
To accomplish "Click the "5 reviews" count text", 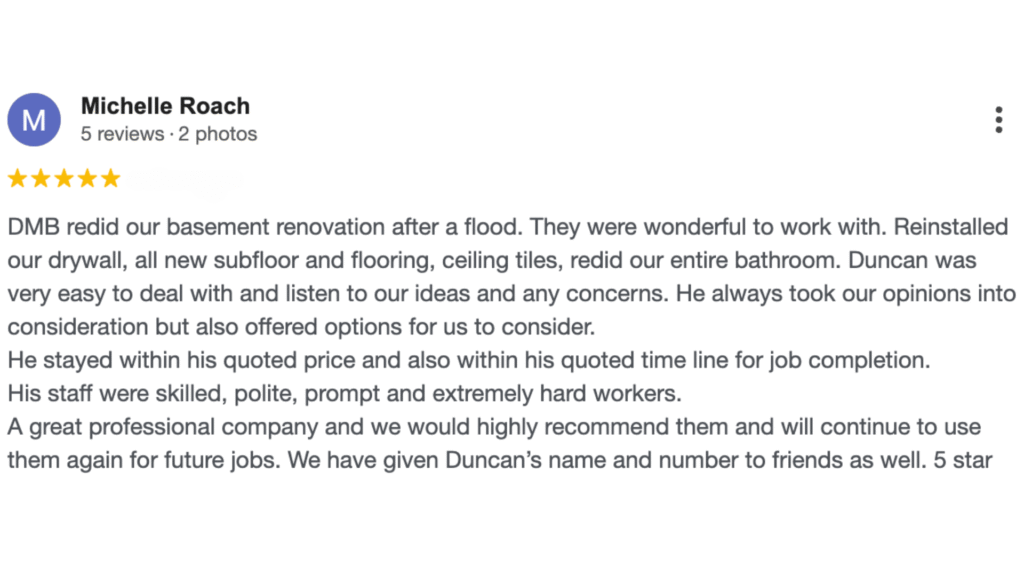I will 122,134.
